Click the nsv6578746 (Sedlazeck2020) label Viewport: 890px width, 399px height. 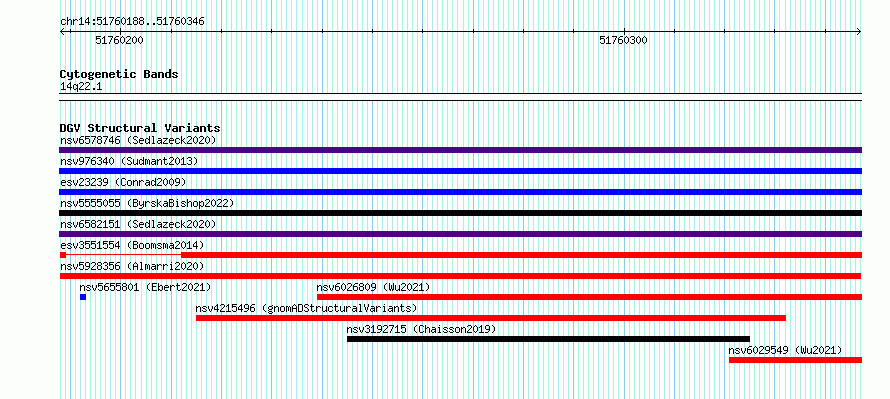click(x=138, y=140)
